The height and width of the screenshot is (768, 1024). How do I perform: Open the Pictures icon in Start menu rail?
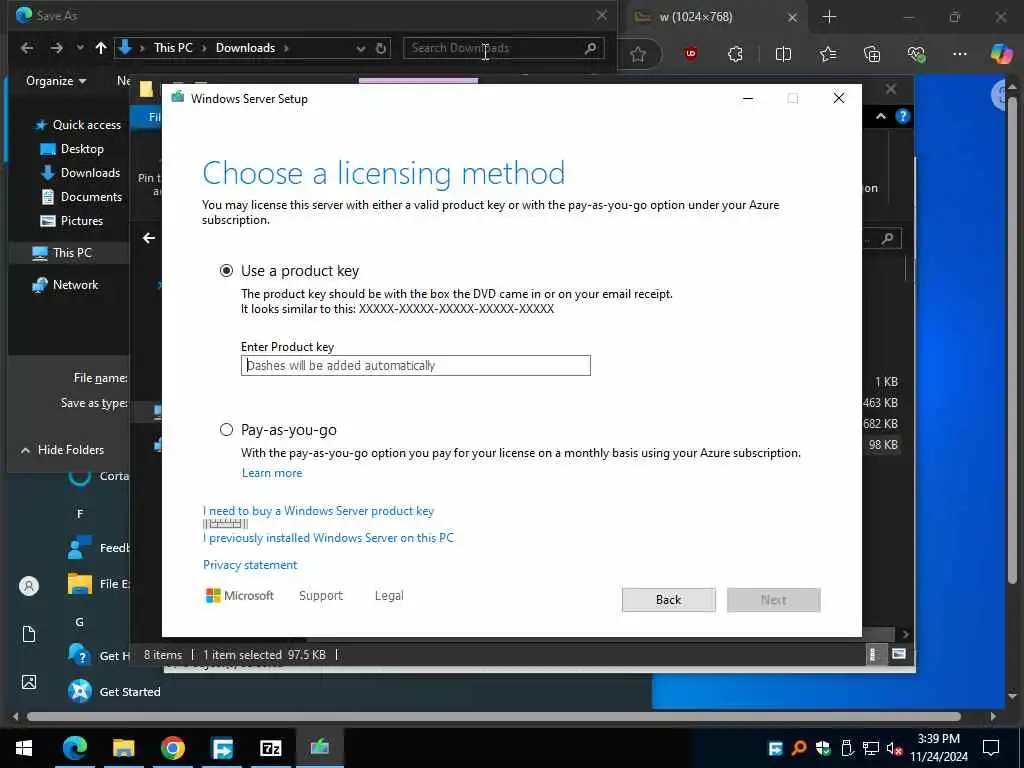coord(29,682)
